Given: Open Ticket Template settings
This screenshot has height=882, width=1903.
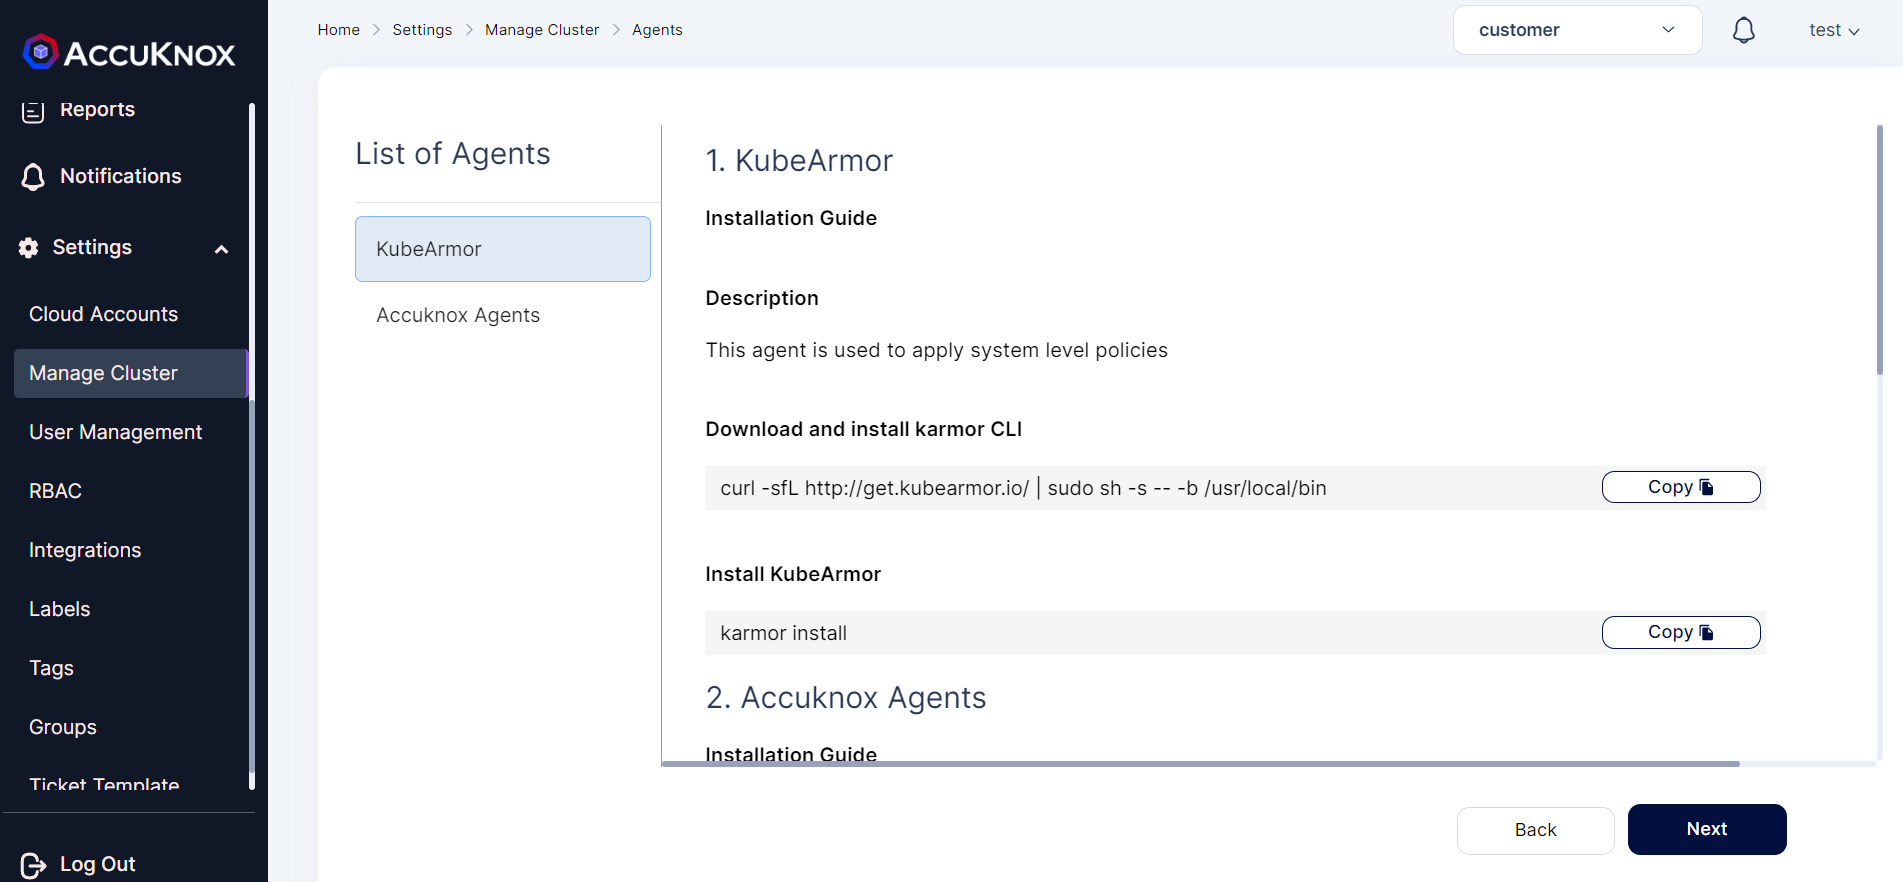Looking at the screenshot, I should point(104,784).
